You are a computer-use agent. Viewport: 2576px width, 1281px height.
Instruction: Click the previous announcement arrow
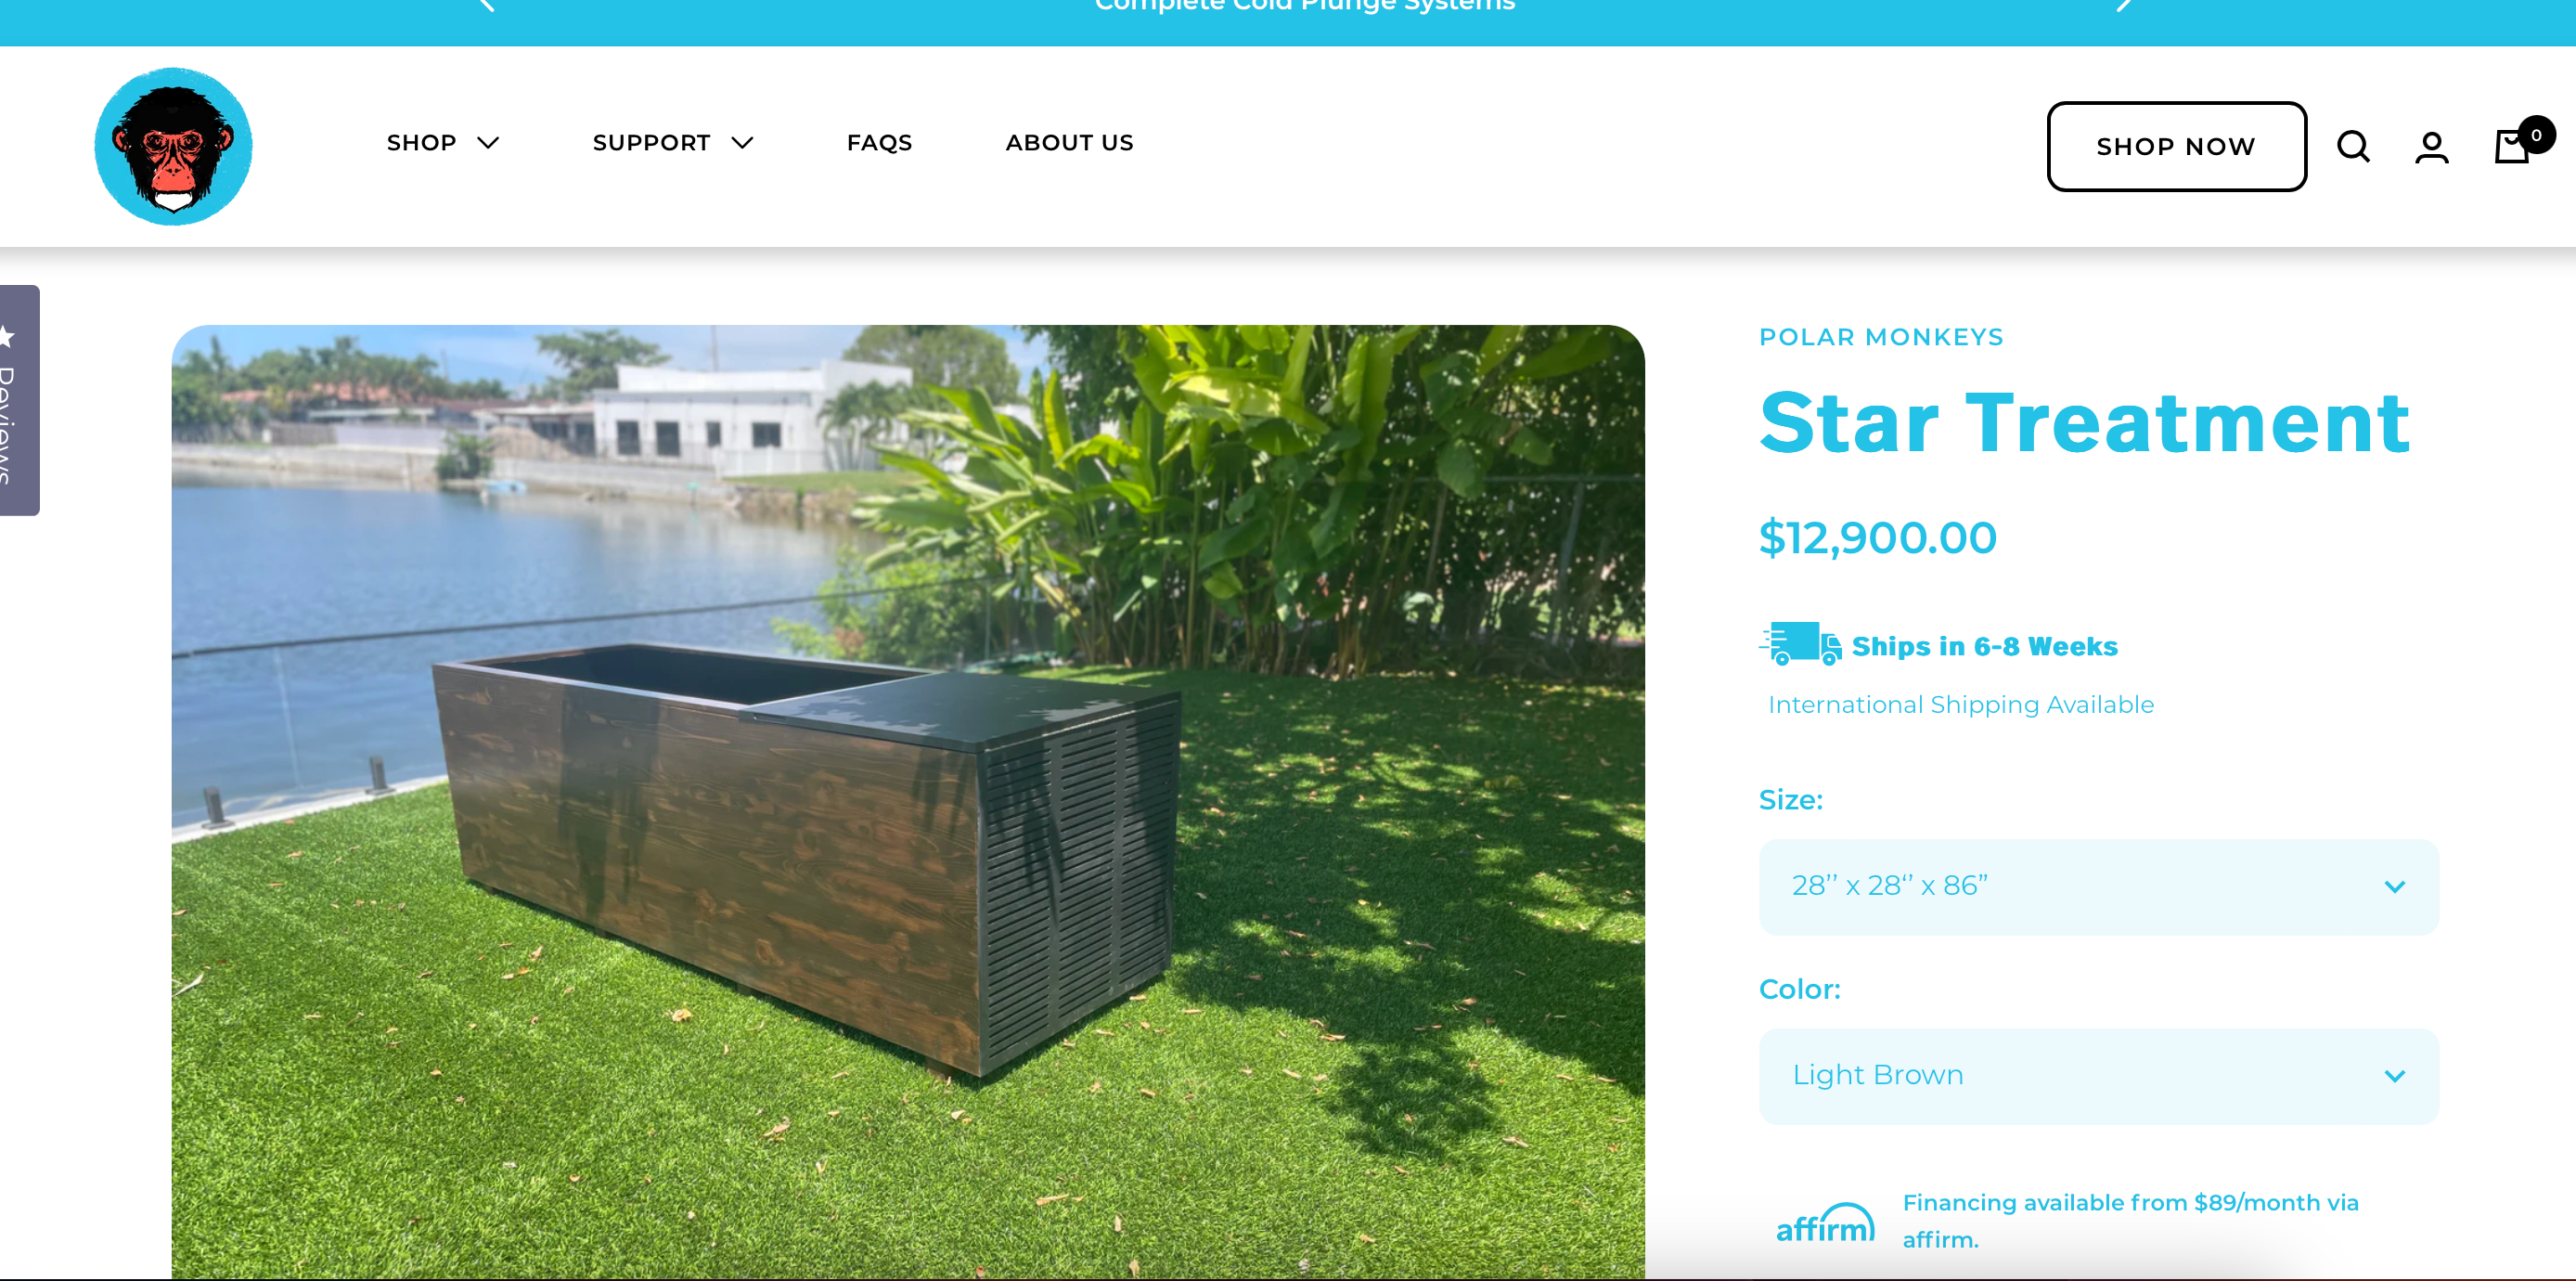pos(487,5)
